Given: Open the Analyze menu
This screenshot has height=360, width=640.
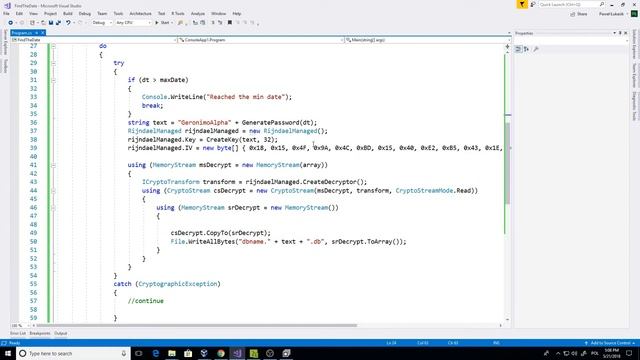Looking at the screenshot, I should pyautogui.click(x=198, y=13).
